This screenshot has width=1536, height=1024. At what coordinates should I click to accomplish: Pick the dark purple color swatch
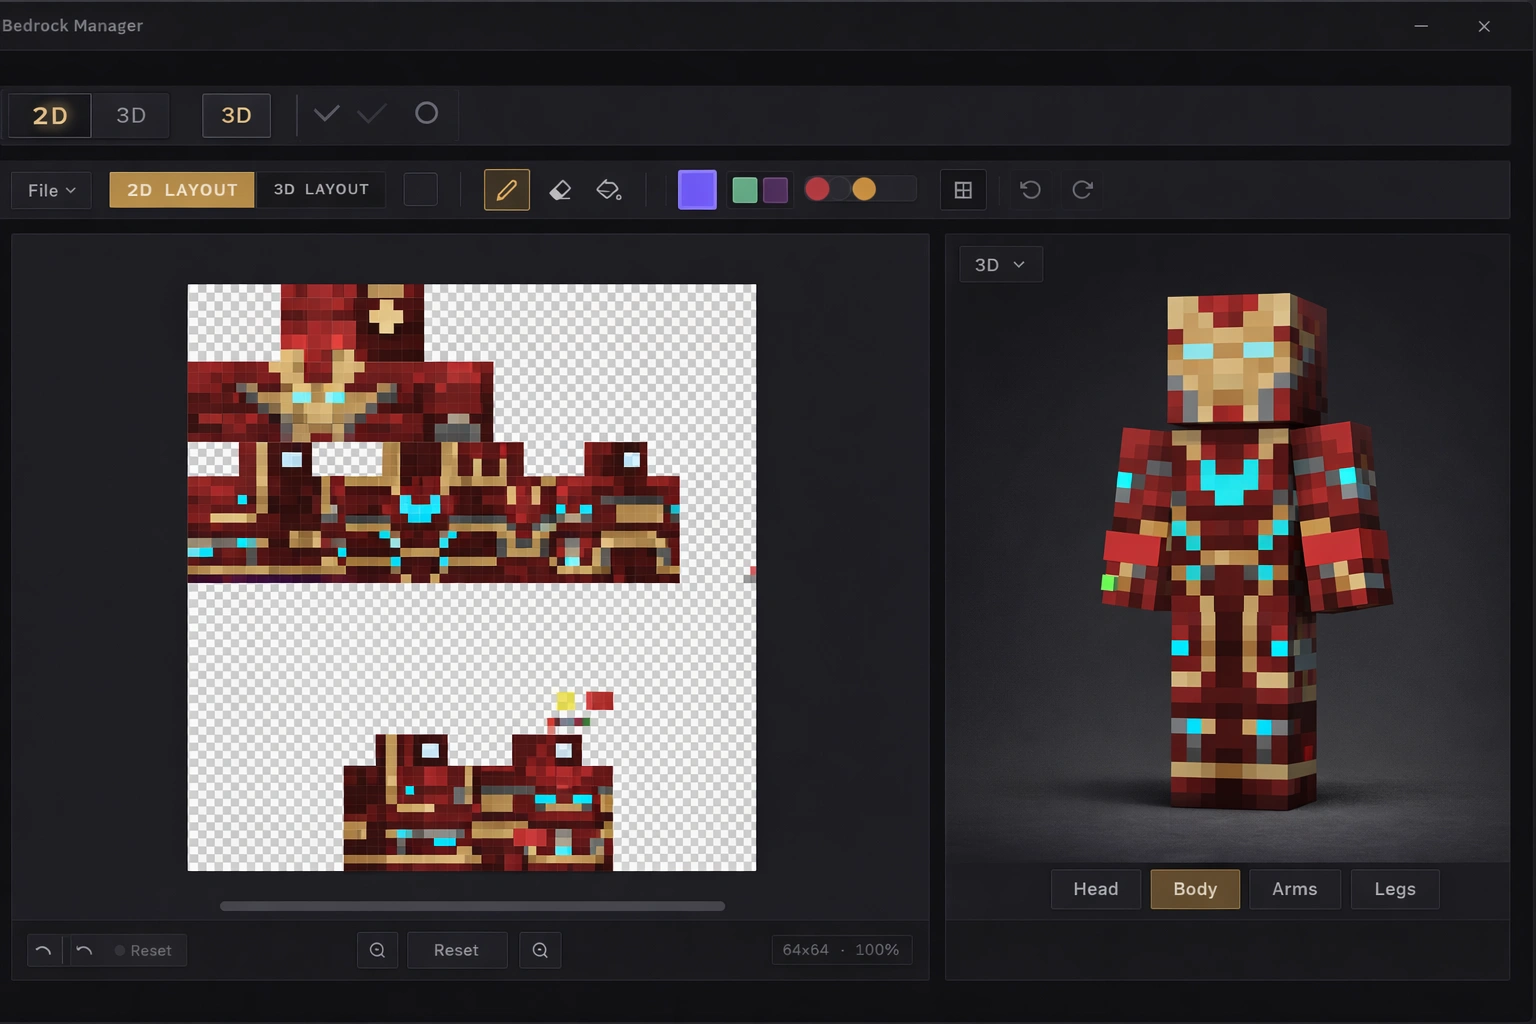775,190
